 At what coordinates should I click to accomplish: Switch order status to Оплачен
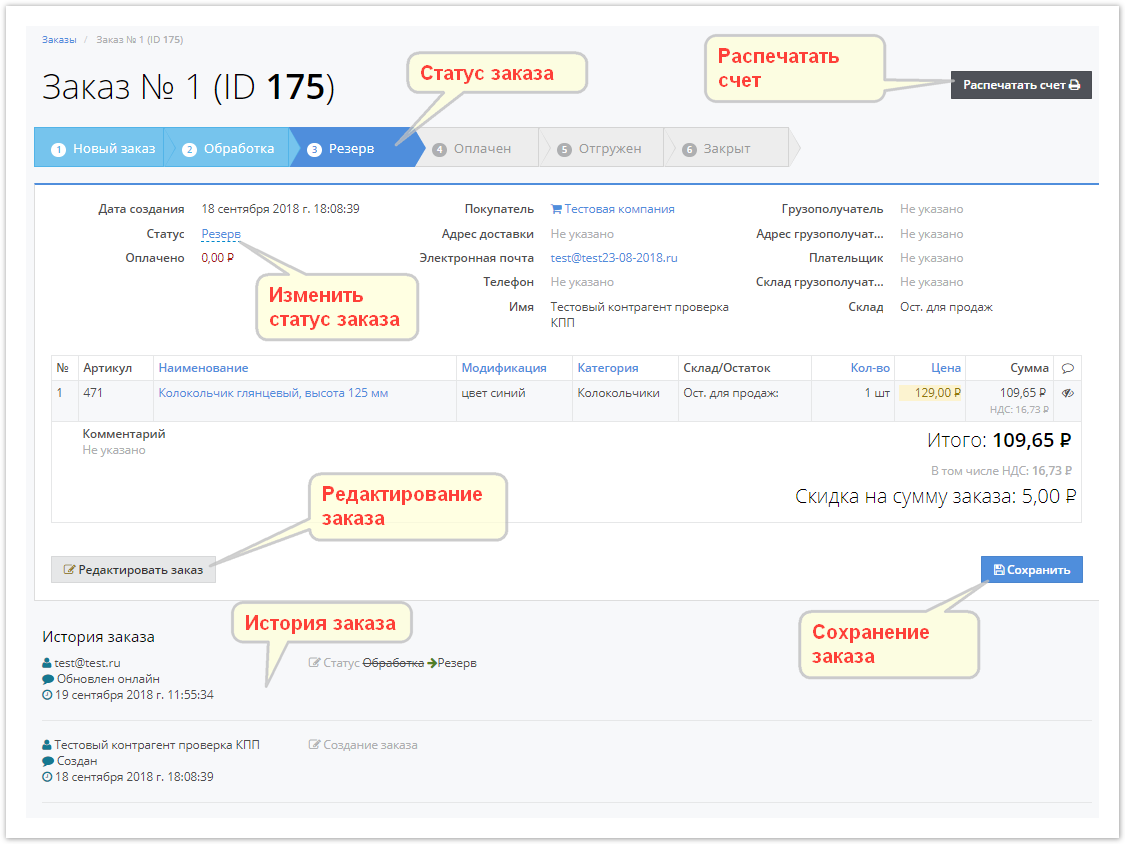point(481,149)
